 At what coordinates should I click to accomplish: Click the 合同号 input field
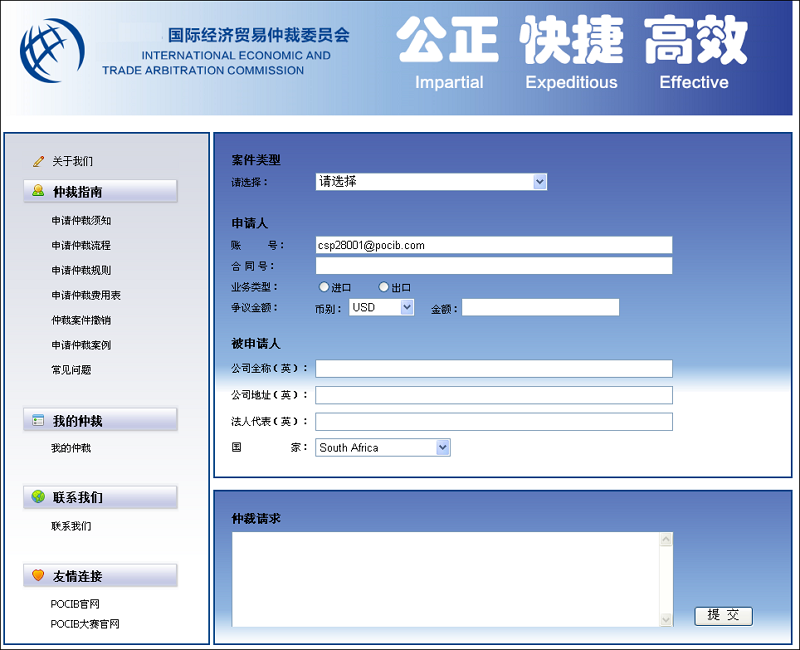[x=494, y=266]
